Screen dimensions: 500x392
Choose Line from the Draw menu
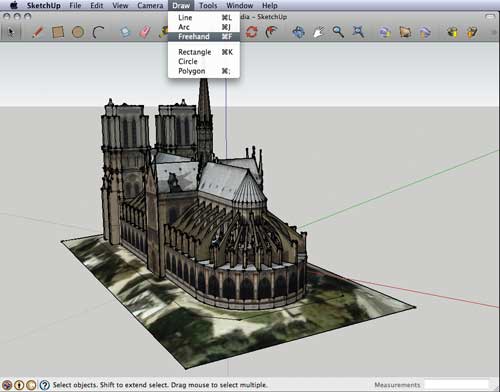click(x=204, y=17)
